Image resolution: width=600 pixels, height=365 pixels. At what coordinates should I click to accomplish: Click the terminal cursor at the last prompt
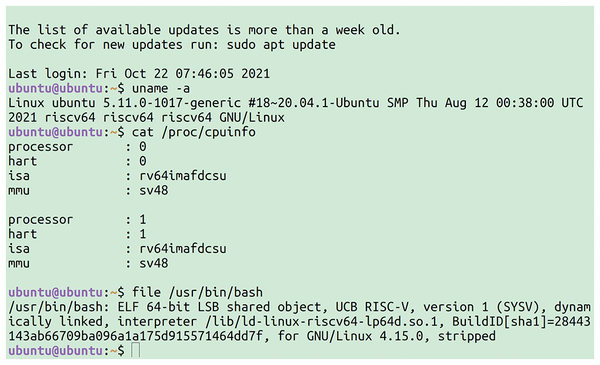pos(135,350)
